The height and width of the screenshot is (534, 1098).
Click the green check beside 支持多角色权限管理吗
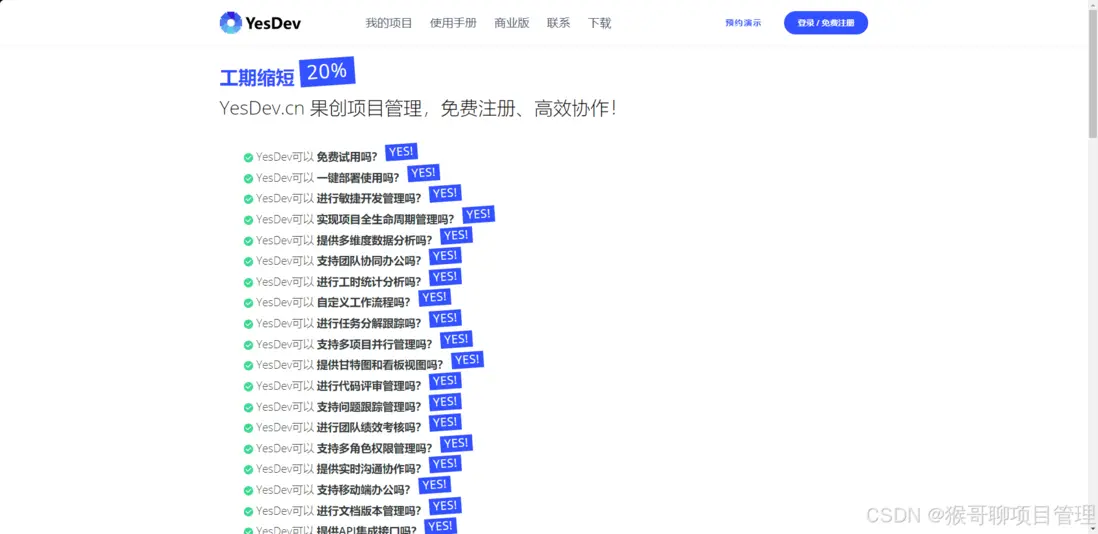(x=248, y=449)
